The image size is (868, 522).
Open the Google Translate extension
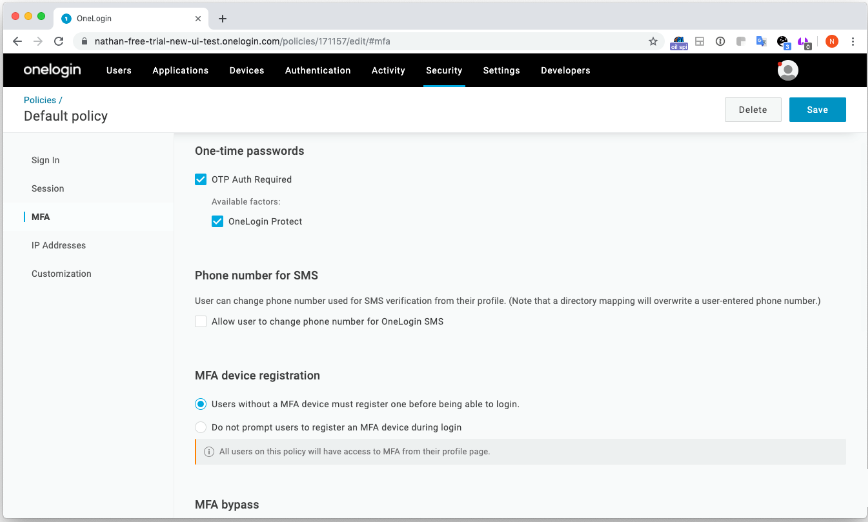[761, 42]
